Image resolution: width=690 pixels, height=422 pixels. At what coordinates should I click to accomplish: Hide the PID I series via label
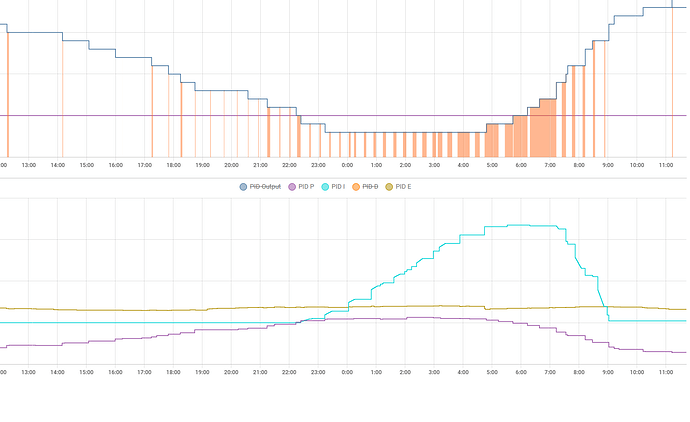point(338,187)
